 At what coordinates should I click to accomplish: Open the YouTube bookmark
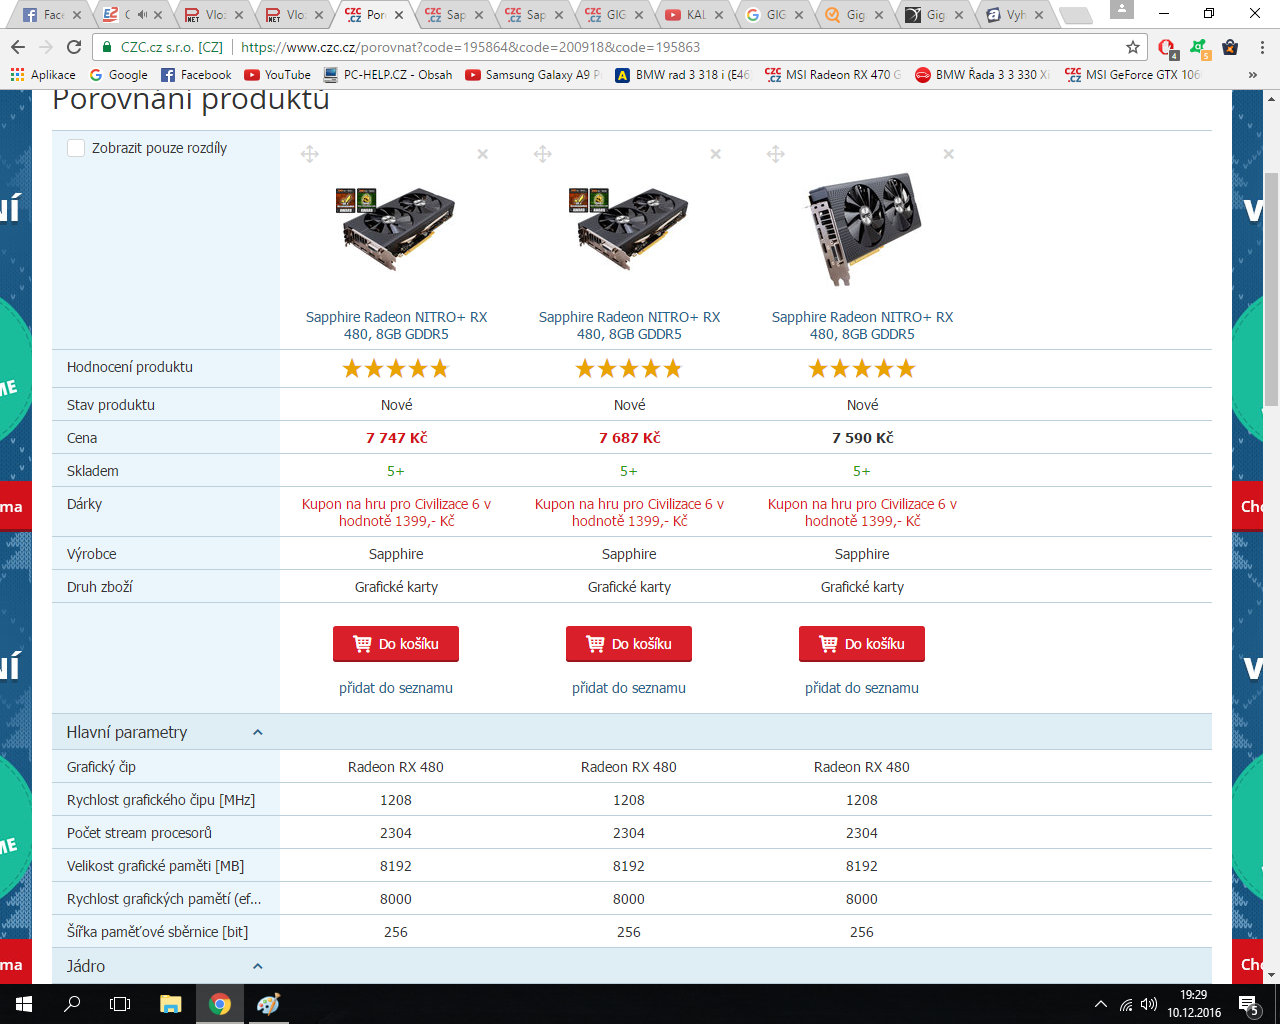click(x=278, y=75)
